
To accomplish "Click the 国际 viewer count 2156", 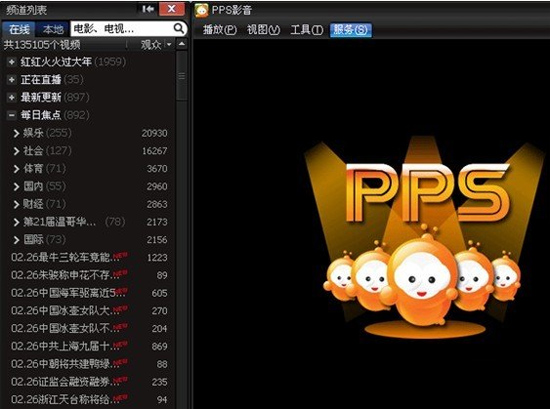I will [x=157, y=240].
